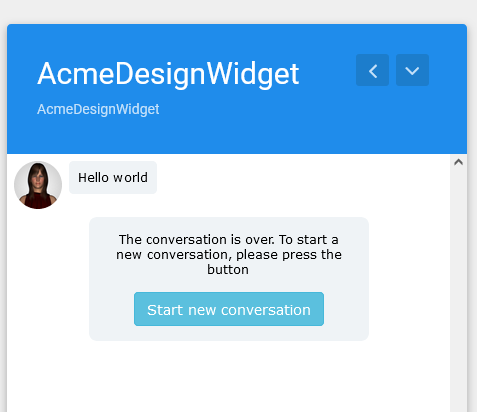
Task: Go back using the left chevron icon
Action: (x=372, y=70)
